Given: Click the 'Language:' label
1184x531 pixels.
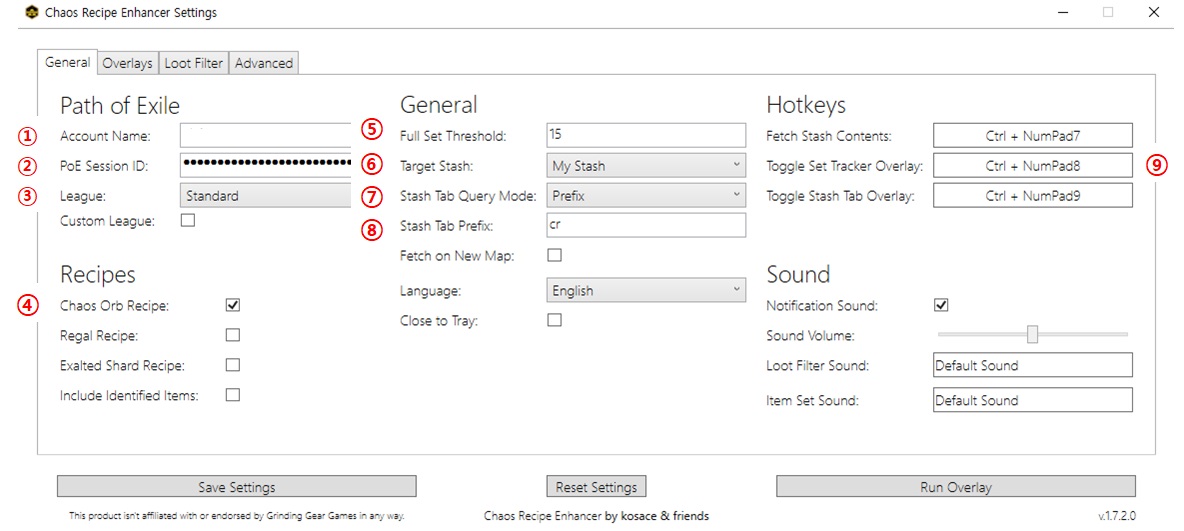Looking at the screenshot, I should pyautogui.click(x=428, y=290).
